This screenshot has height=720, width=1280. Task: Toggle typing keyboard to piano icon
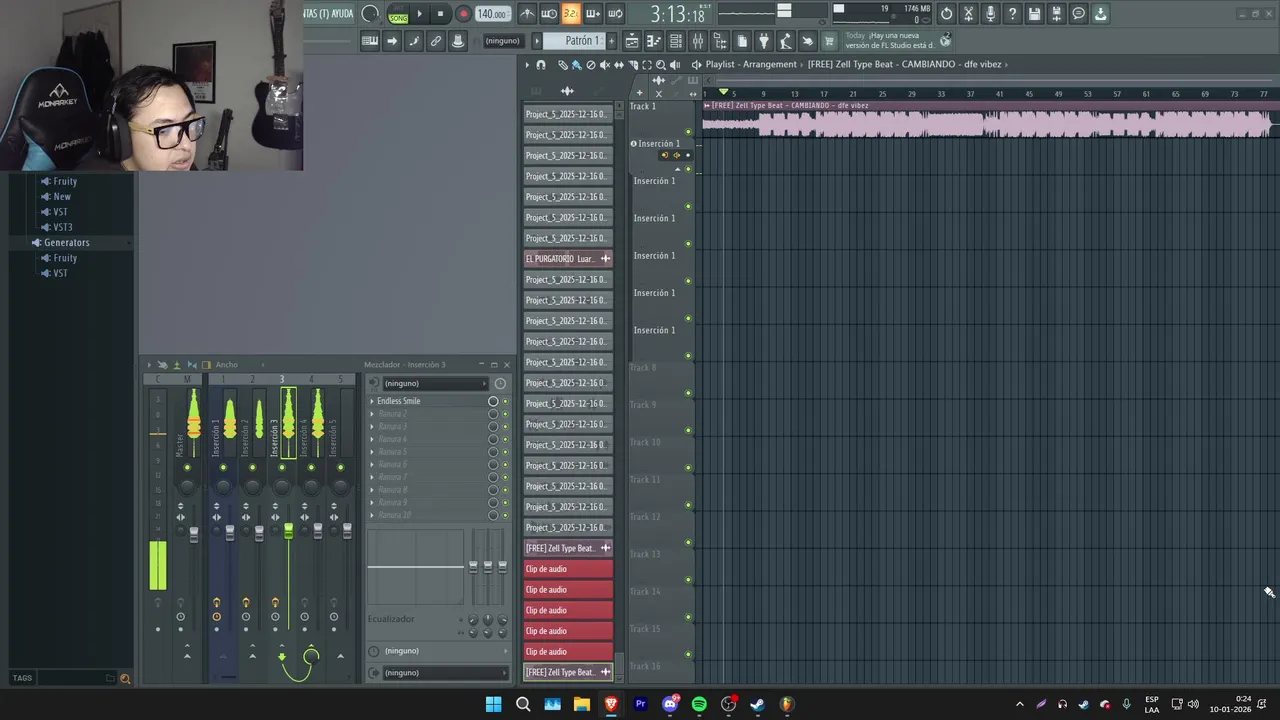click(370, 41)
